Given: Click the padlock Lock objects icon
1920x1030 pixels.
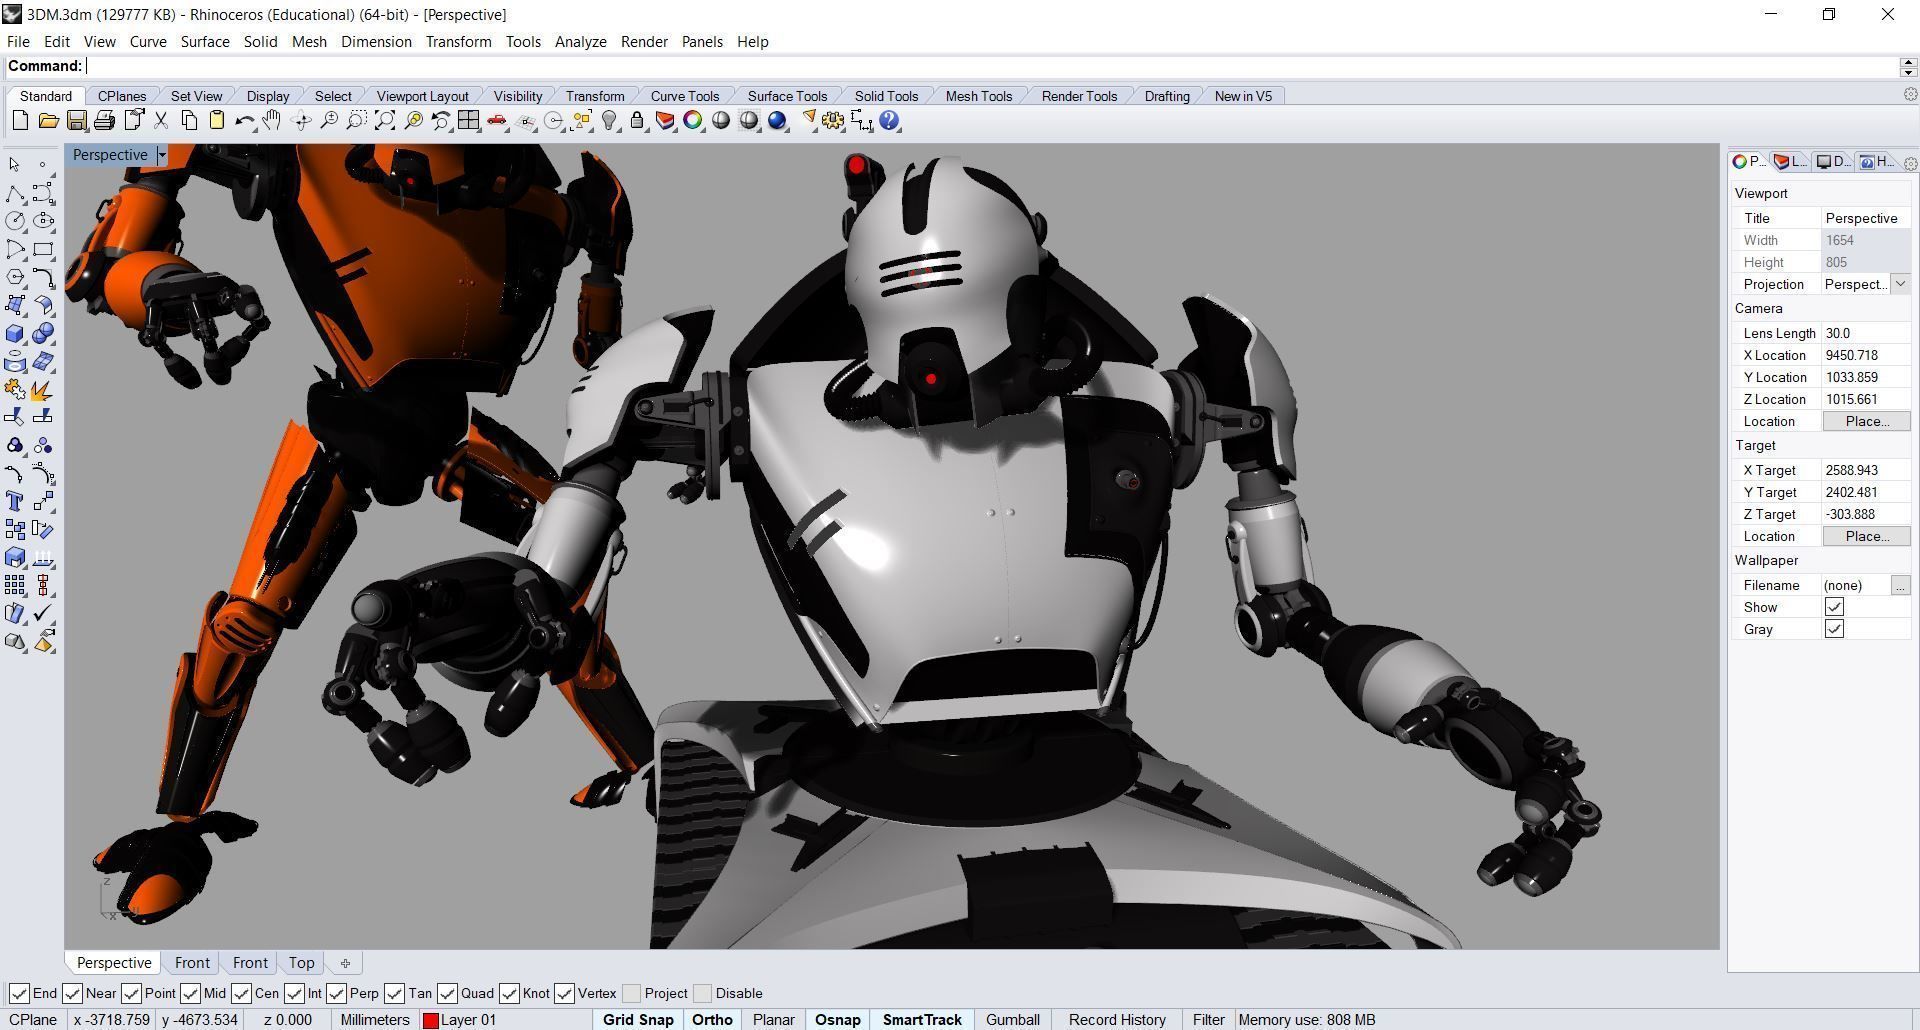Looking at the screenshot, I should (x=637, y=121).
